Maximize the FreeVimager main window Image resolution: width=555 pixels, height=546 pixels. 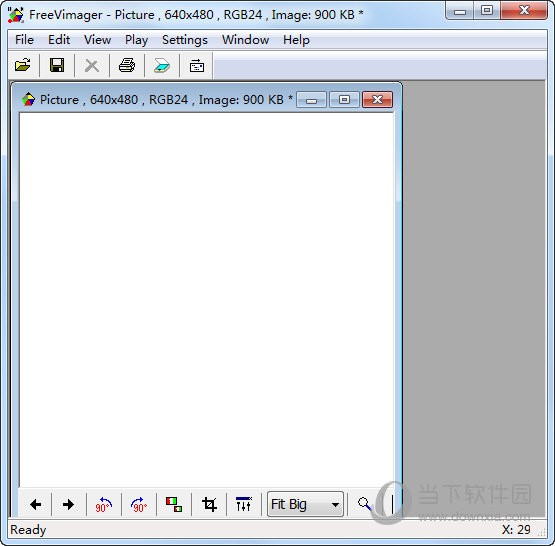487,11
